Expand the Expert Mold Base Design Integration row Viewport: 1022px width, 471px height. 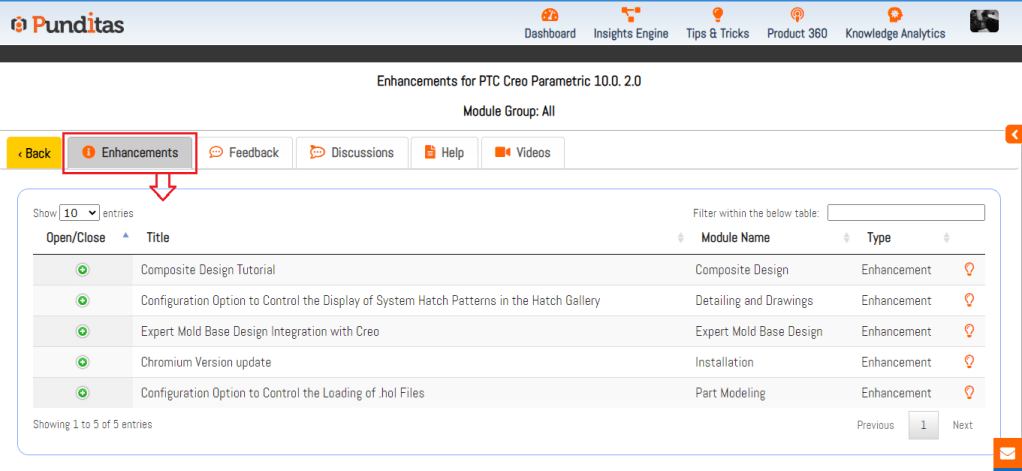coord(82,332)
